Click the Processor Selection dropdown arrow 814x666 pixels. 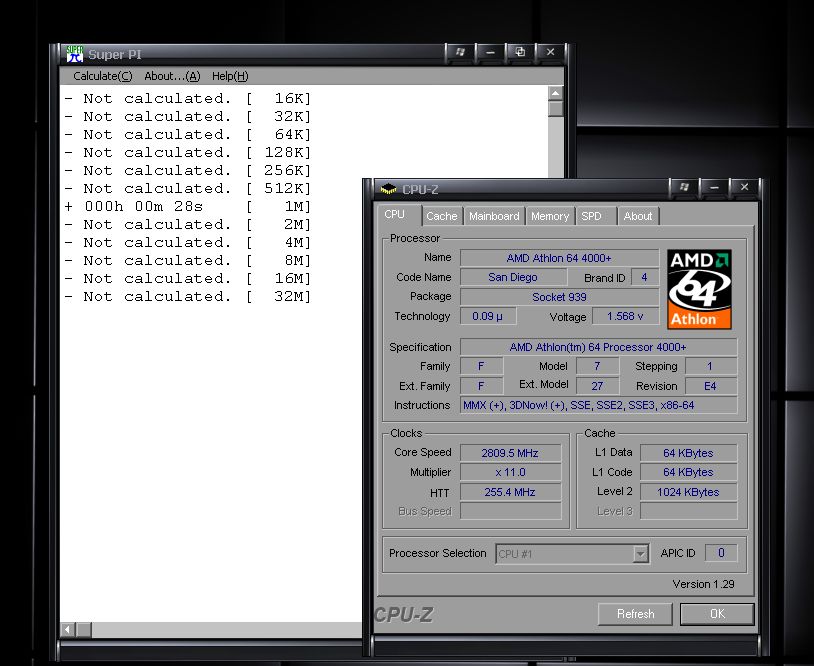pyautogui.click(x=641, y=554)
